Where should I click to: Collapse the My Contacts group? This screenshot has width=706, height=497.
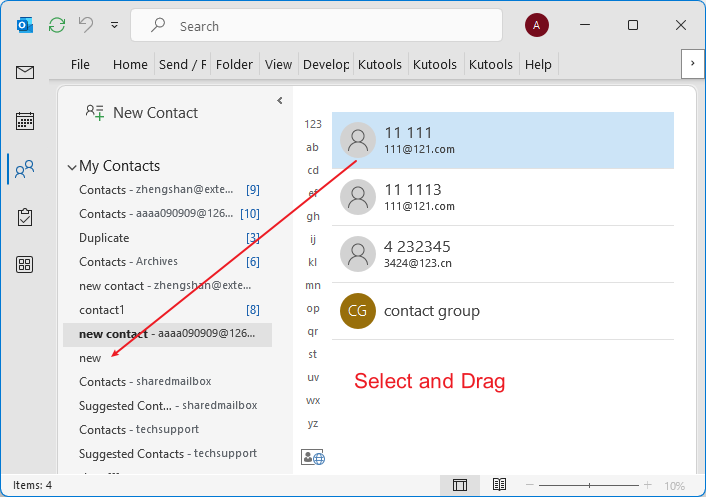(x=72, y=167)
